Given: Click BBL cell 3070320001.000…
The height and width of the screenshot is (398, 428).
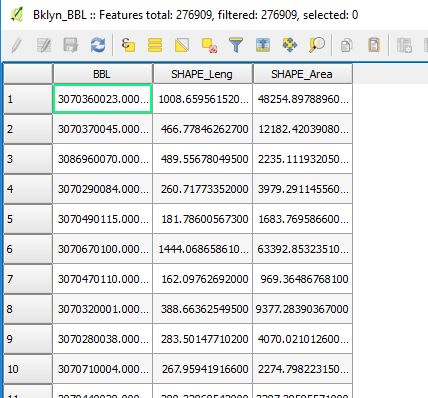Looking at the screenshot, I should 103,309.
